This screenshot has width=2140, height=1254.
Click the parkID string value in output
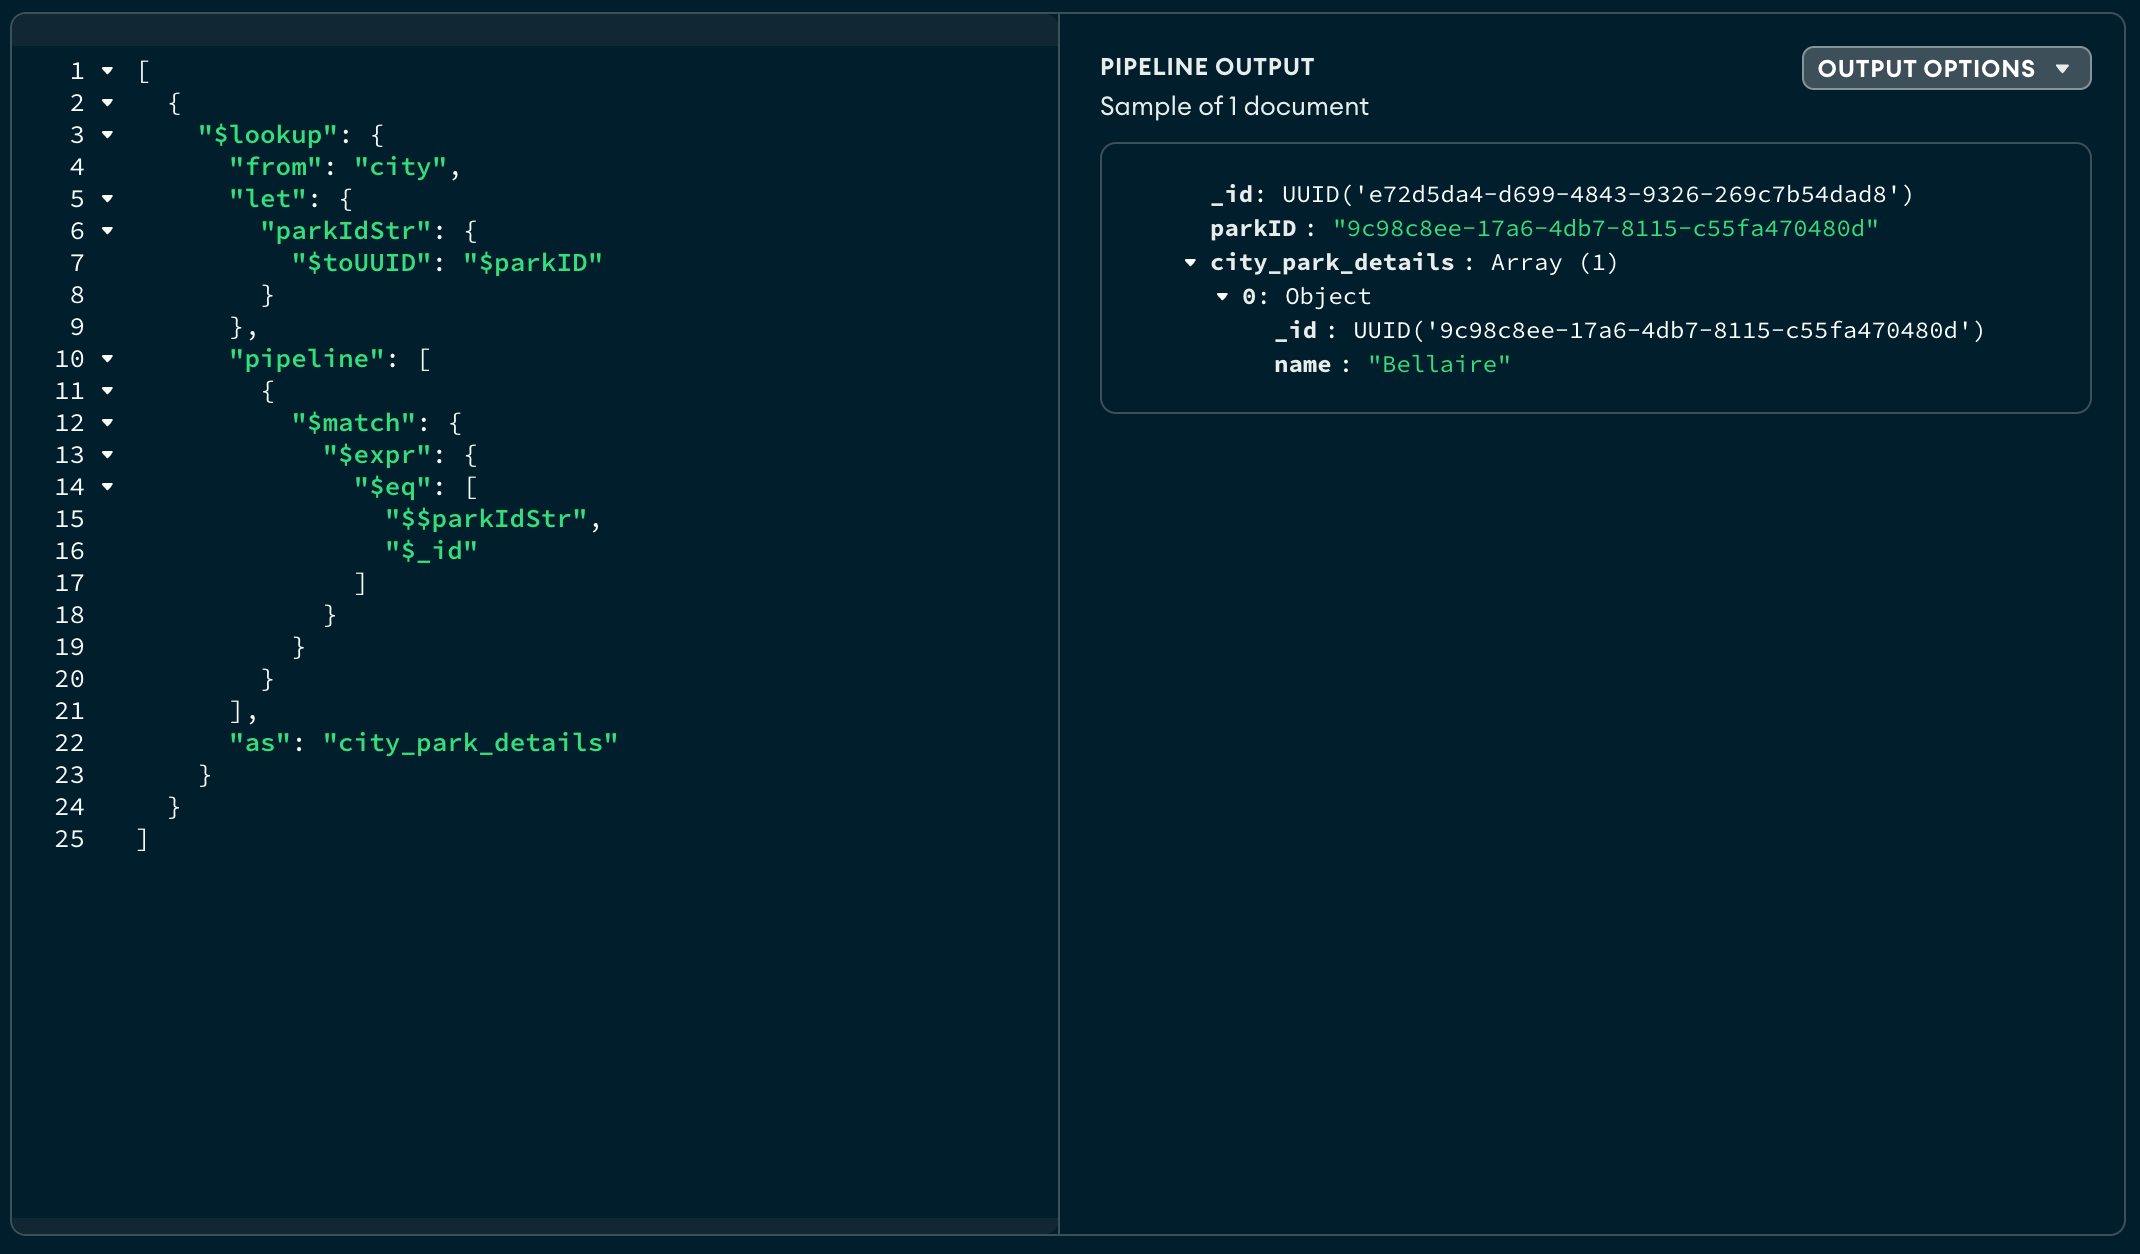(1605, 229)
